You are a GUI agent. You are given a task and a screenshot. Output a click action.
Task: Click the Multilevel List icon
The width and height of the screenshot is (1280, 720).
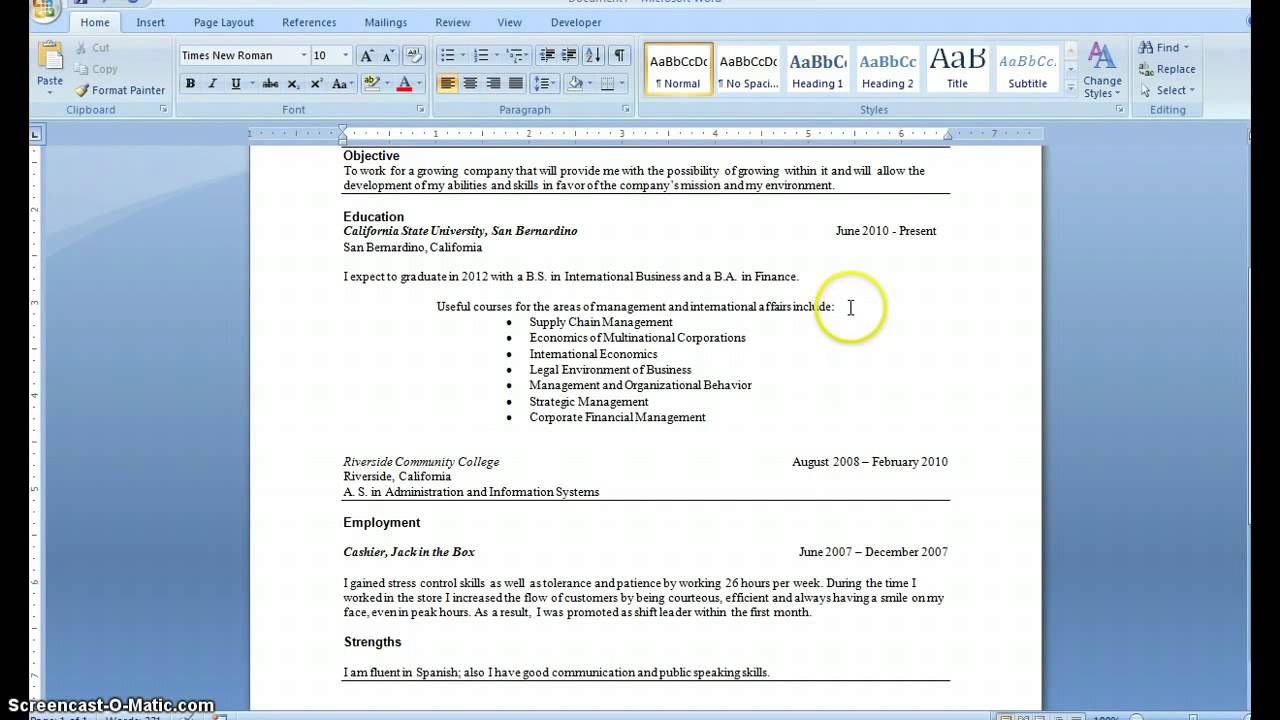click(514, 56)
